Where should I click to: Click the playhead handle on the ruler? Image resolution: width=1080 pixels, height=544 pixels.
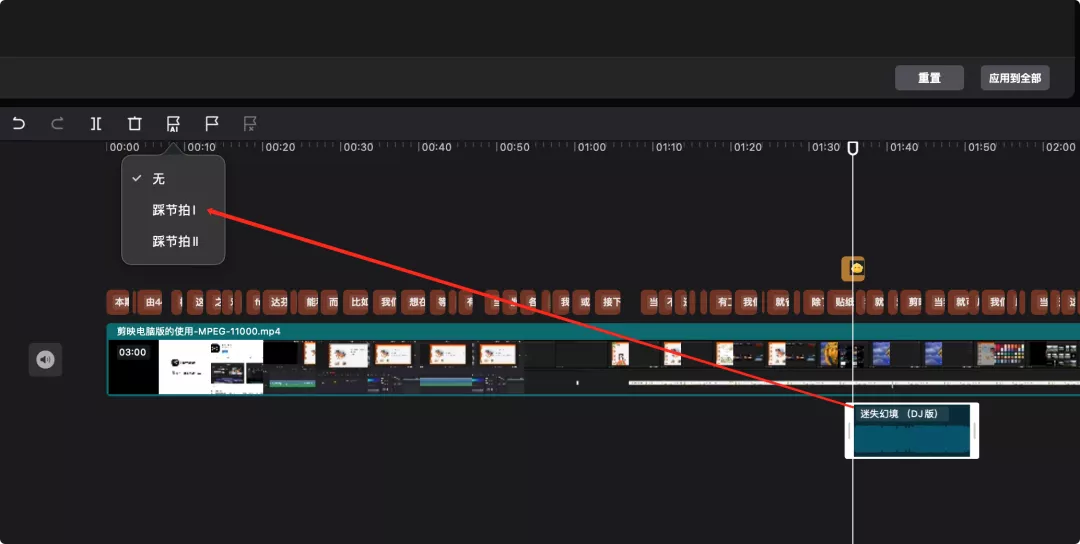(x=853, y=148)
